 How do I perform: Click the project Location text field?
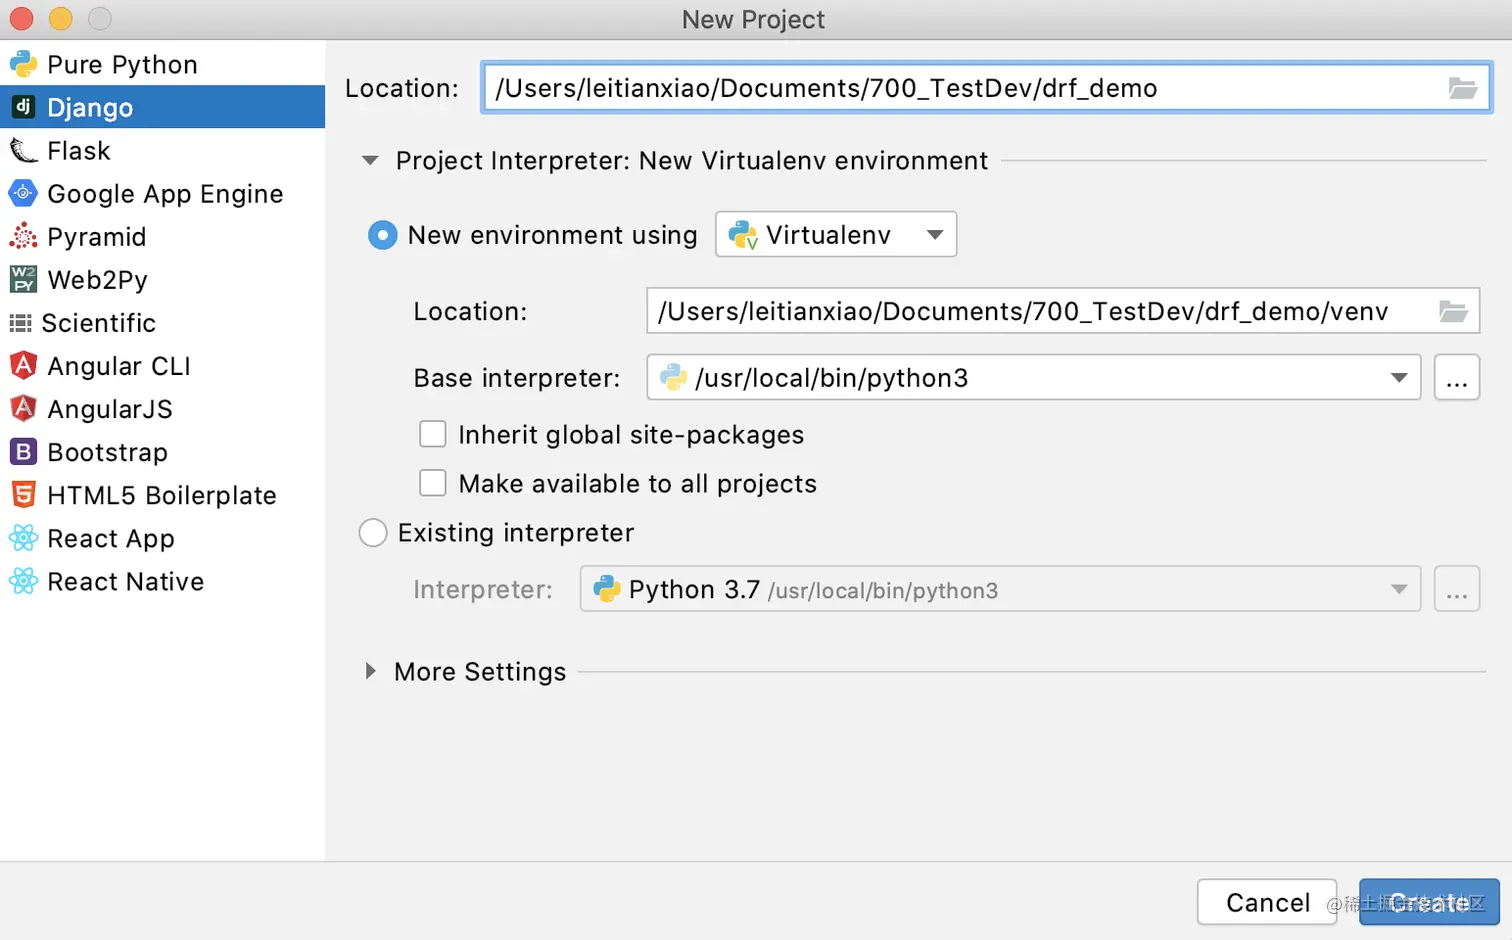[x=960, y=88]
